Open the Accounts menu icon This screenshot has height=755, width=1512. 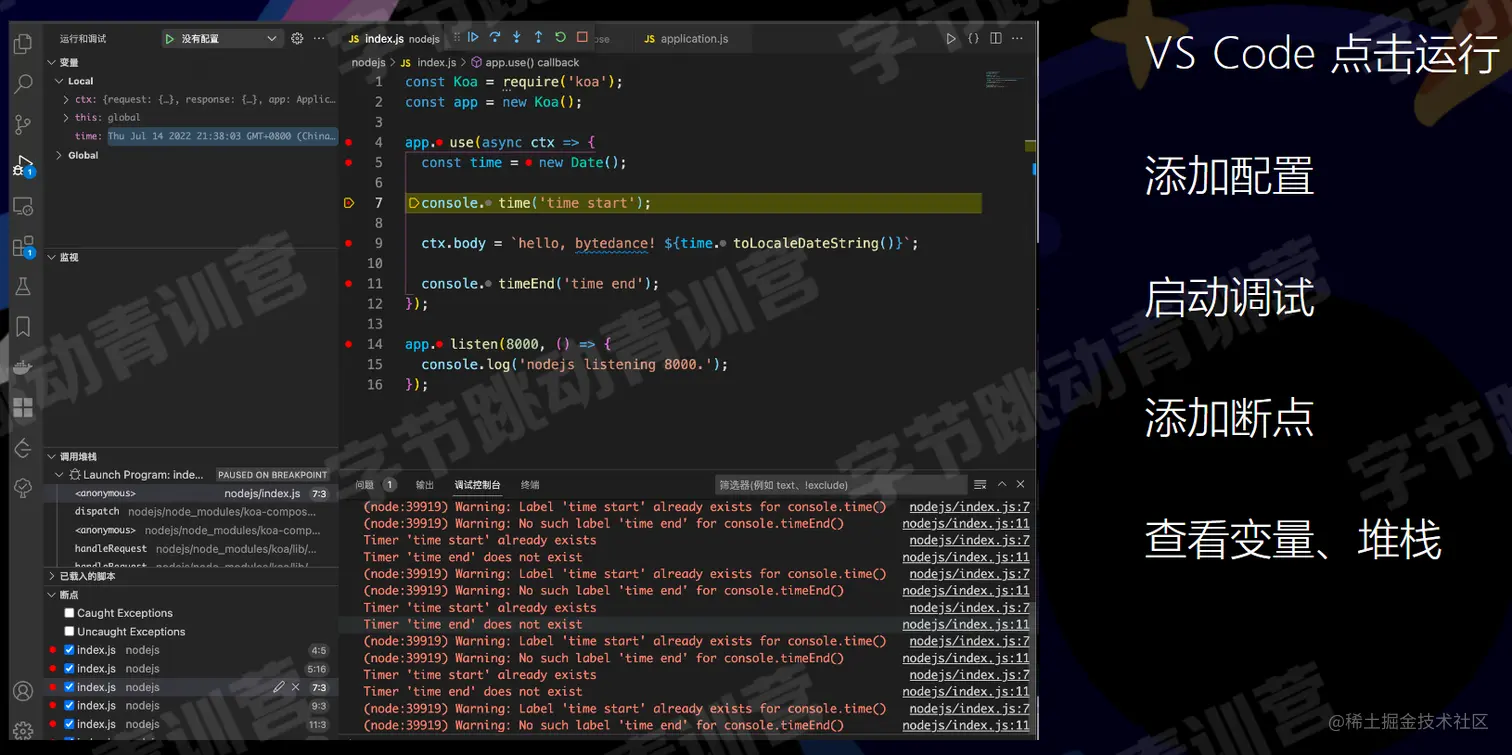[22, 691]
